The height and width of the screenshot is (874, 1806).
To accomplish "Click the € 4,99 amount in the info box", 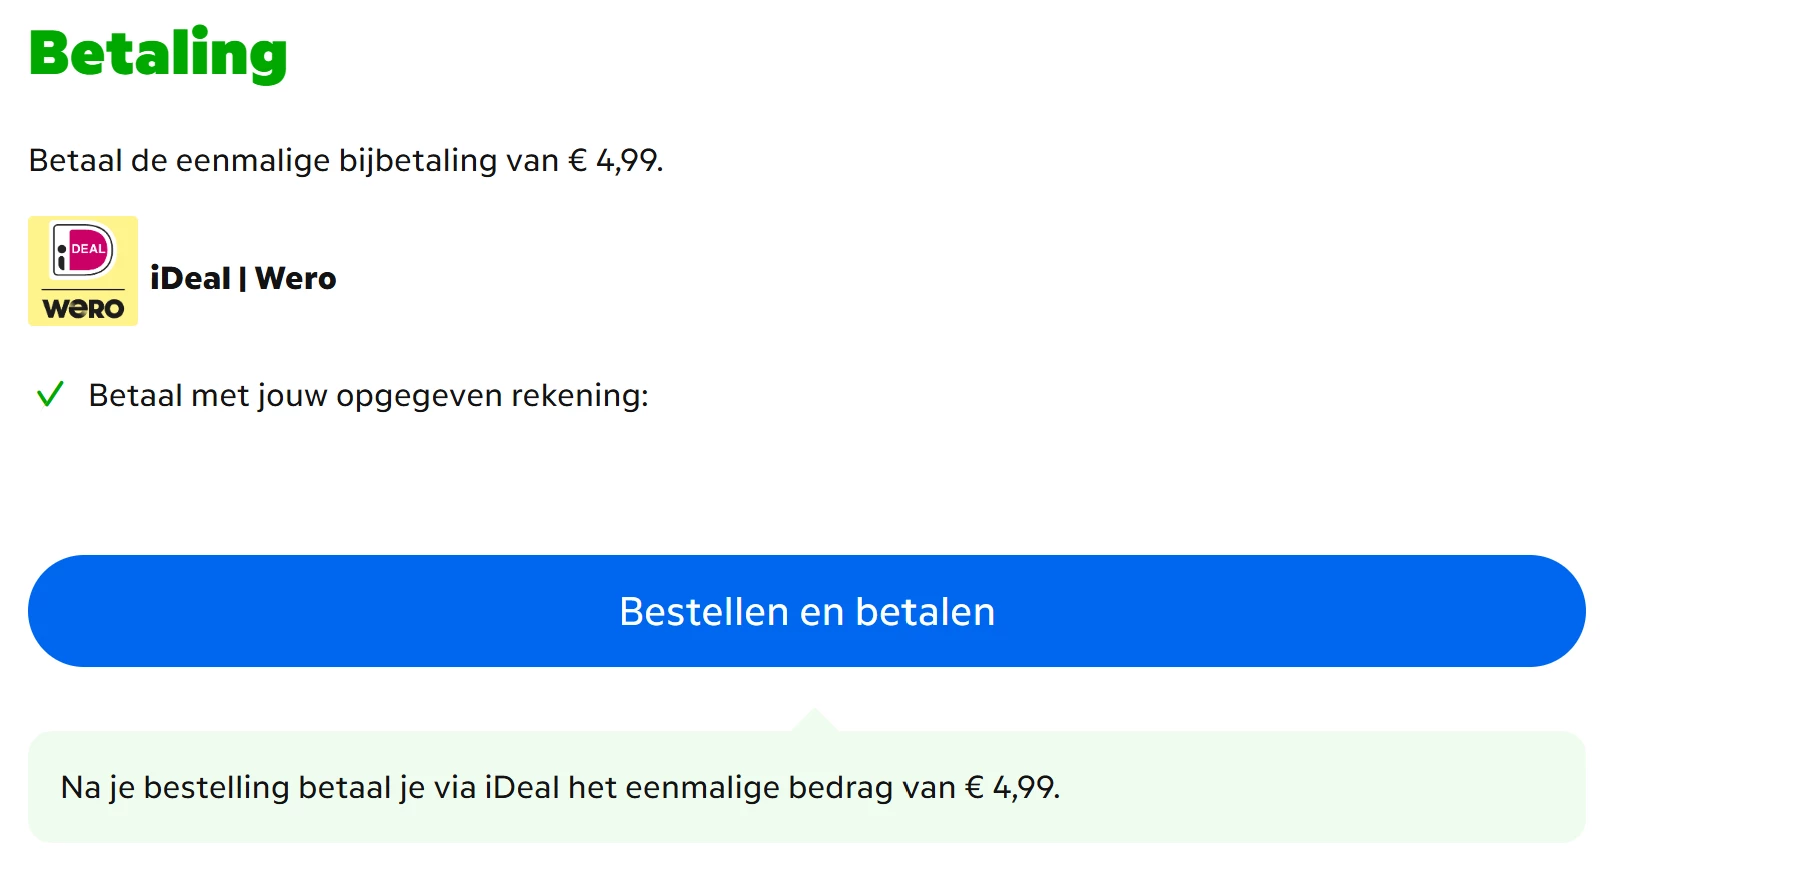I will coord(1010,788).
